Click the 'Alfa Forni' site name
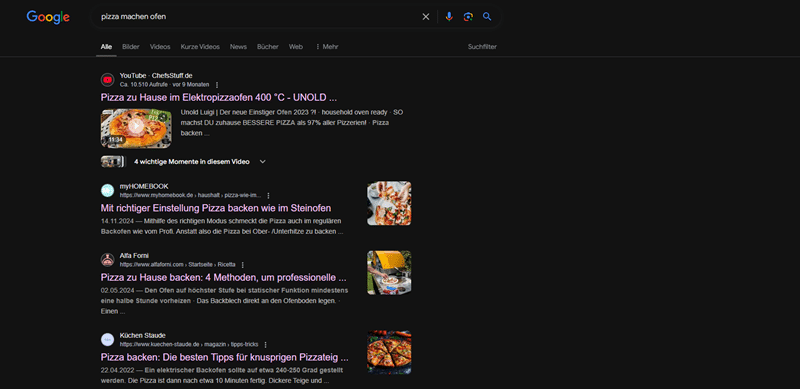The width and height of the screenshot is (800, 389). [x=134, y=256]
